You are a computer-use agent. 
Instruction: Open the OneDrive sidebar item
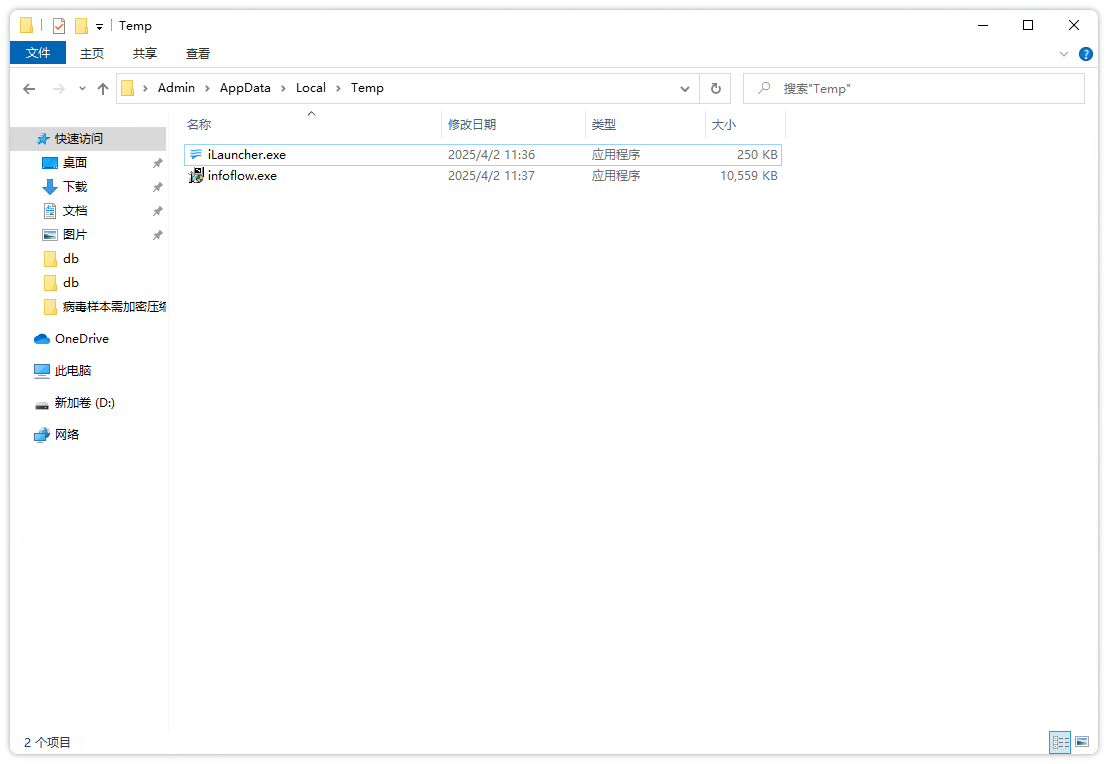point(81,339)
